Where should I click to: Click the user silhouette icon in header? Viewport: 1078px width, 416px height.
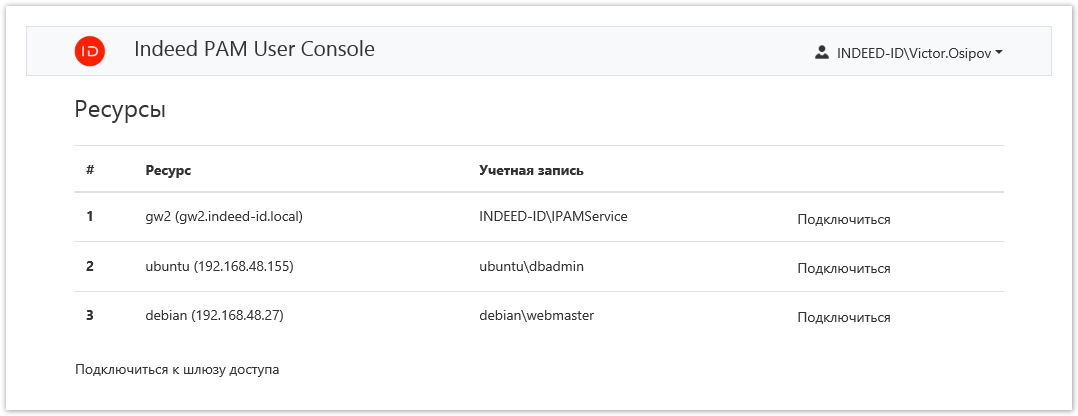point(822,52)
